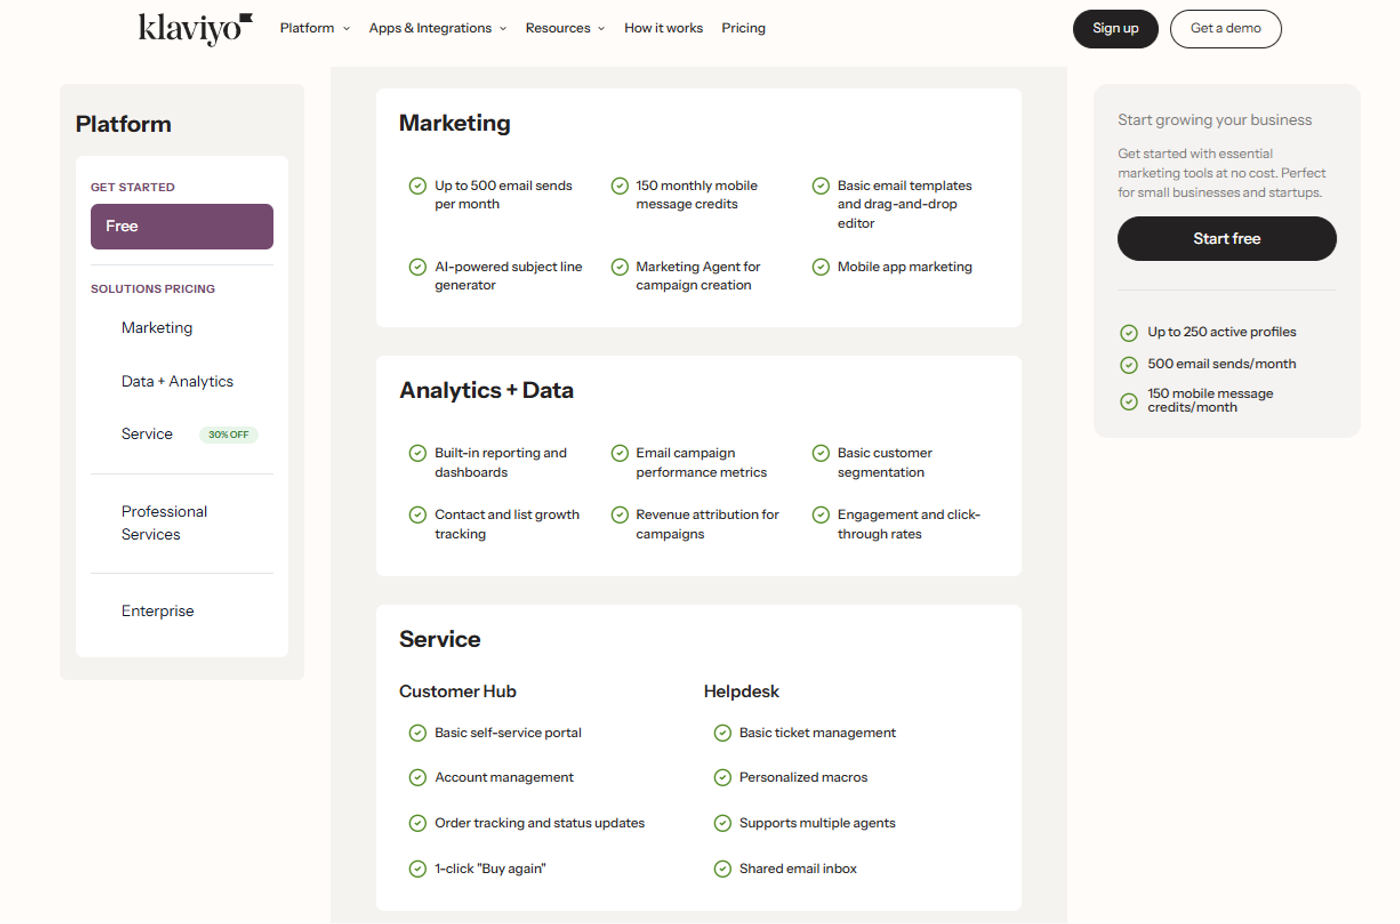Open the Pricing page link

pos(743,28)
